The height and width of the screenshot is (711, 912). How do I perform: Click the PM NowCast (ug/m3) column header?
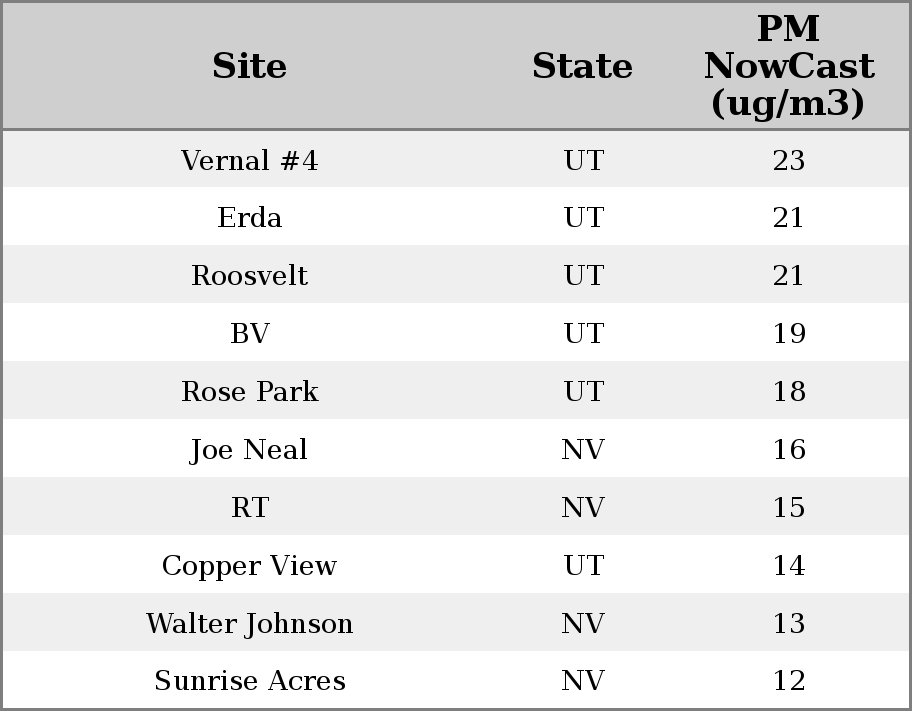(x=788, y=66)
